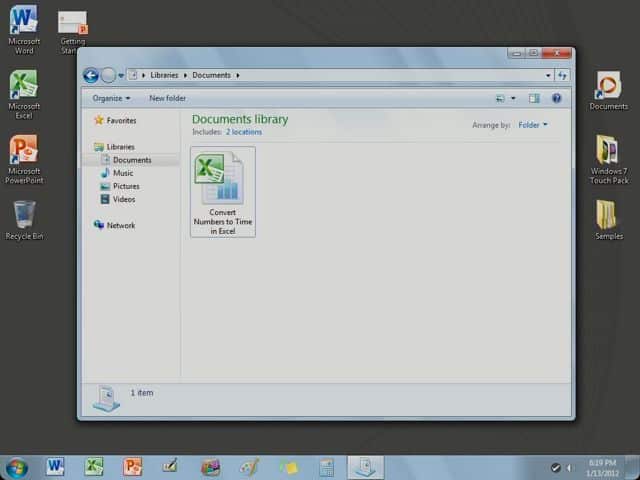Click the Explorer Forward arrow button

(108, 76)
